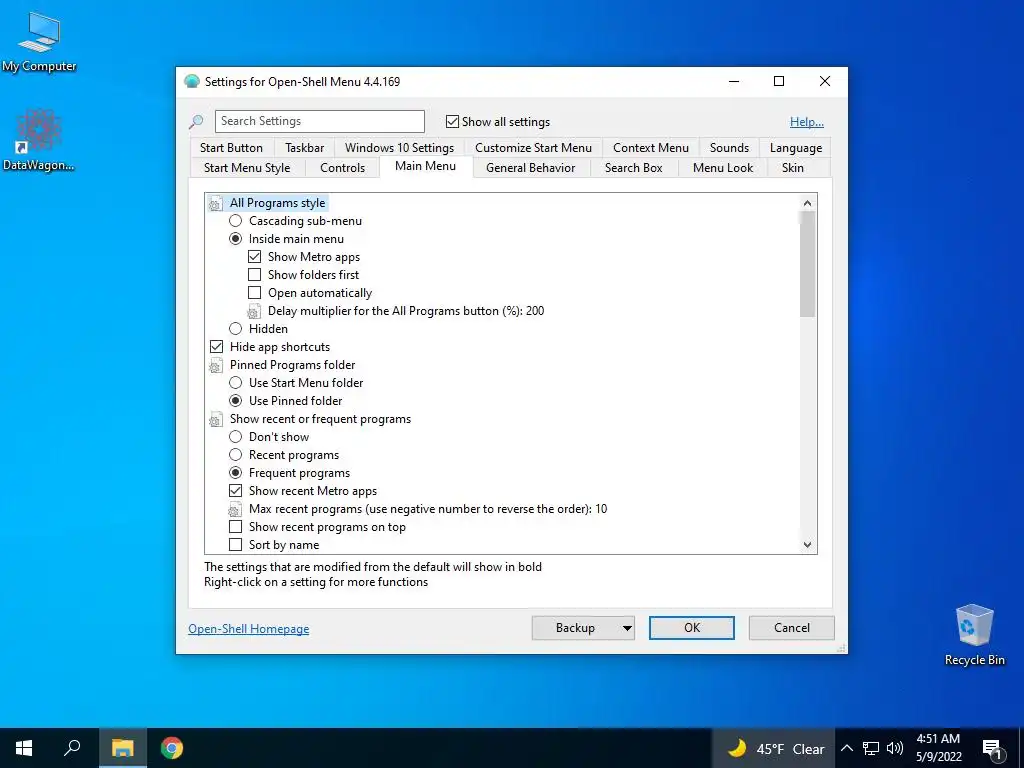Click the gear icon next to All Programs style
The height and width of the screenshot is (768, 1024).
(x=216, y=204)
